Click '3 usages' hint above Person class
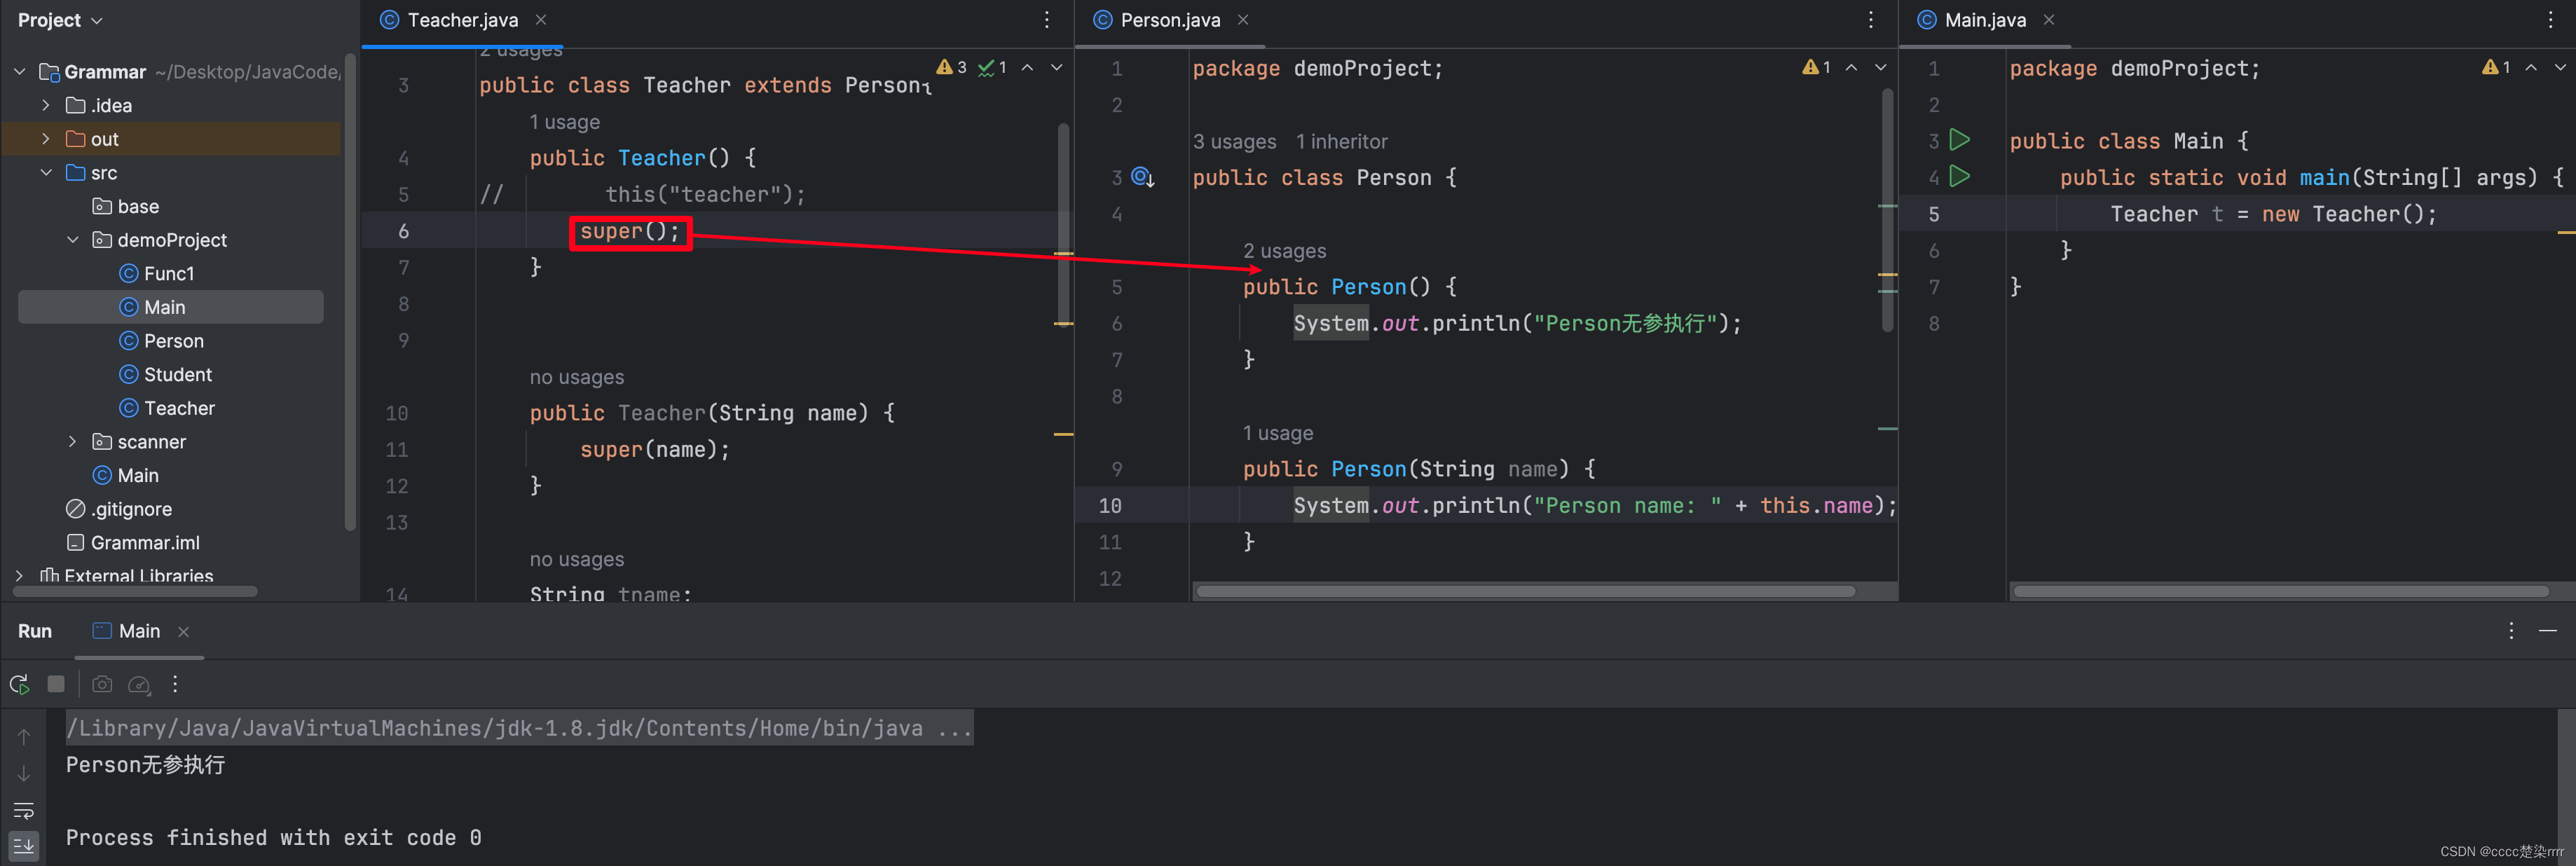 point(1234,141)
